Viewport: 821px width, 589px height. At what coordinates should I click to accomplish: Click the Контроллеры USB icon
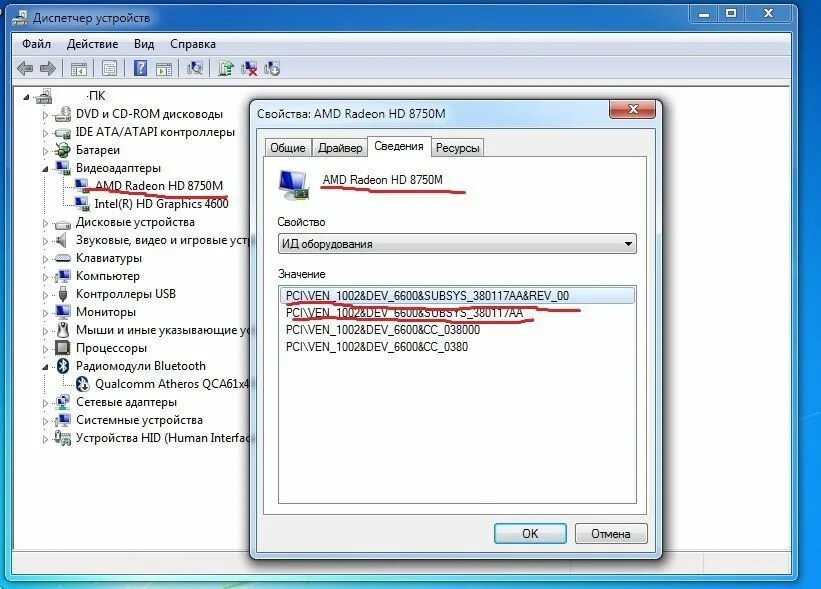63,294
